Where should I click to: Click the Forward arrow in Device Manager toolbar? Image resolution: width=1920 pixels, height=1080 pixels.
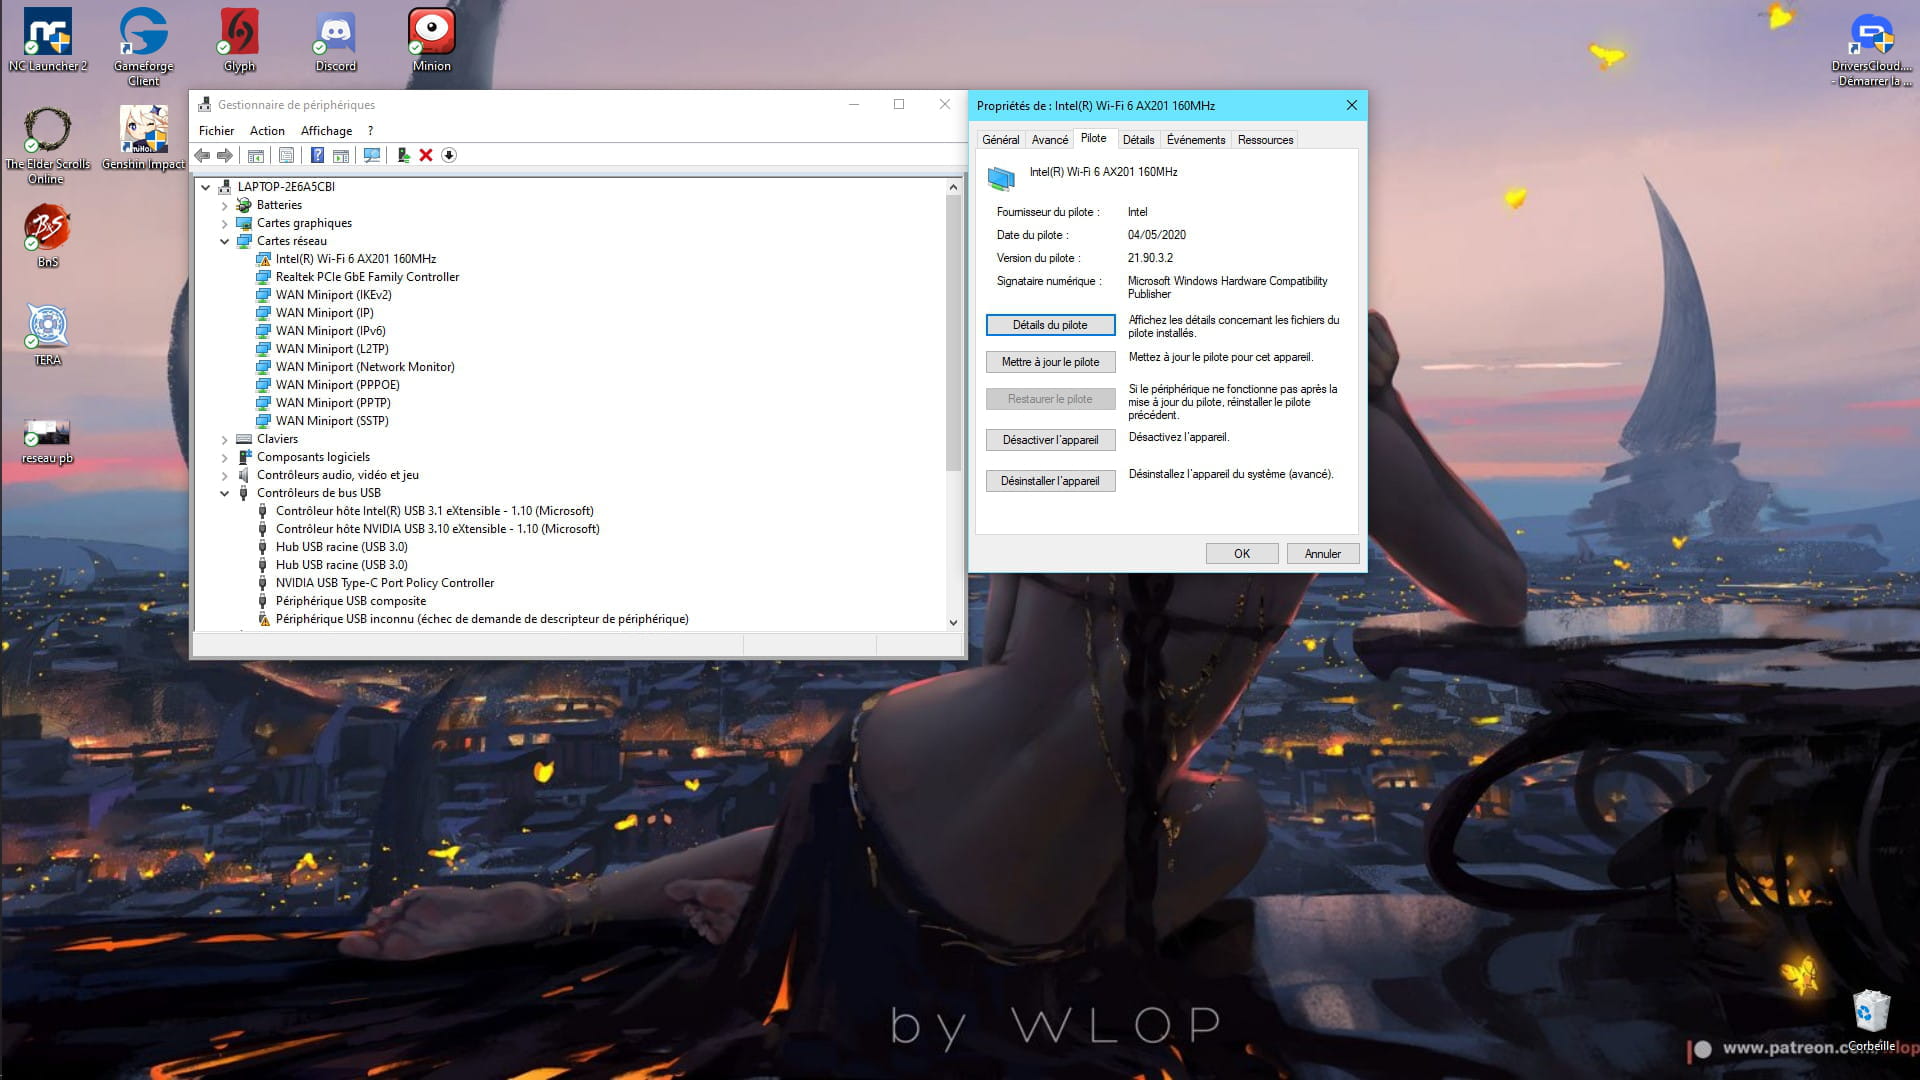tap(225, 155)
